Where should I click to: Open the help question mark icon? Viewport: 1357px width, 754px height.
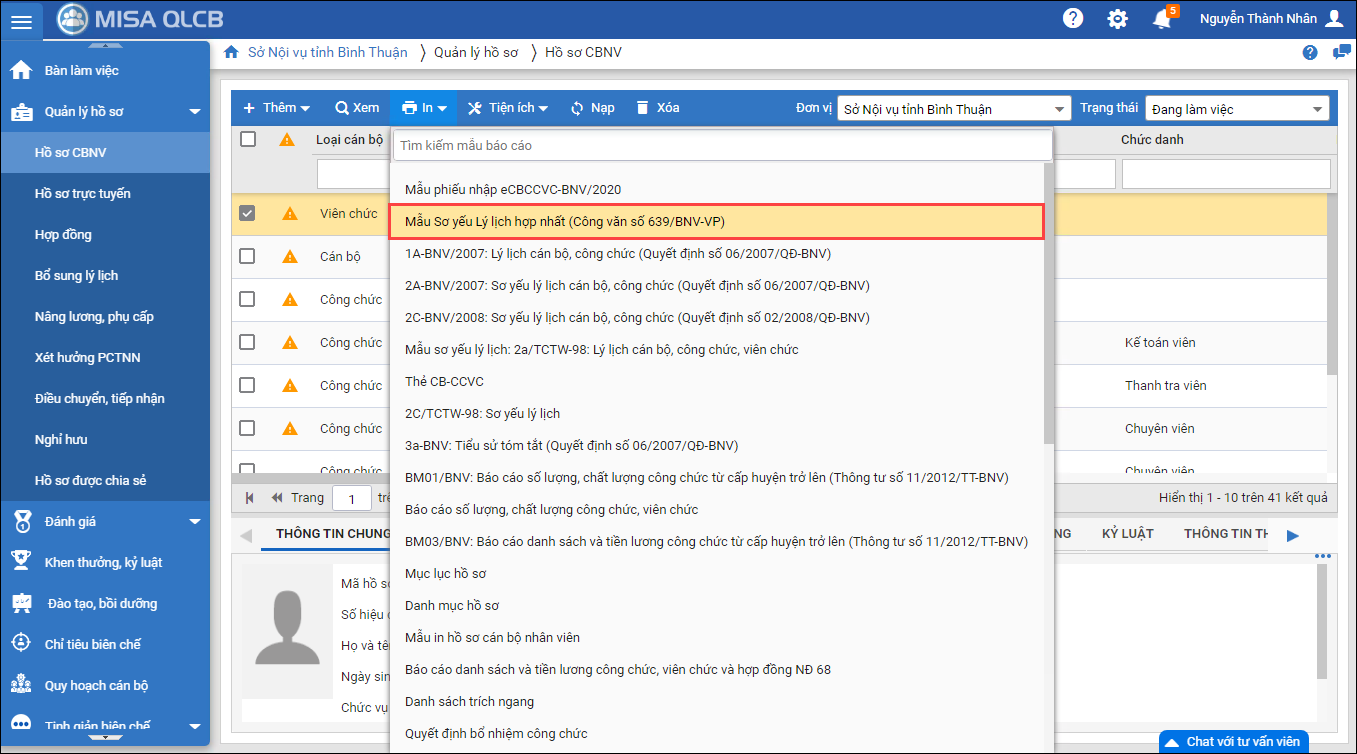(1073, 19)
